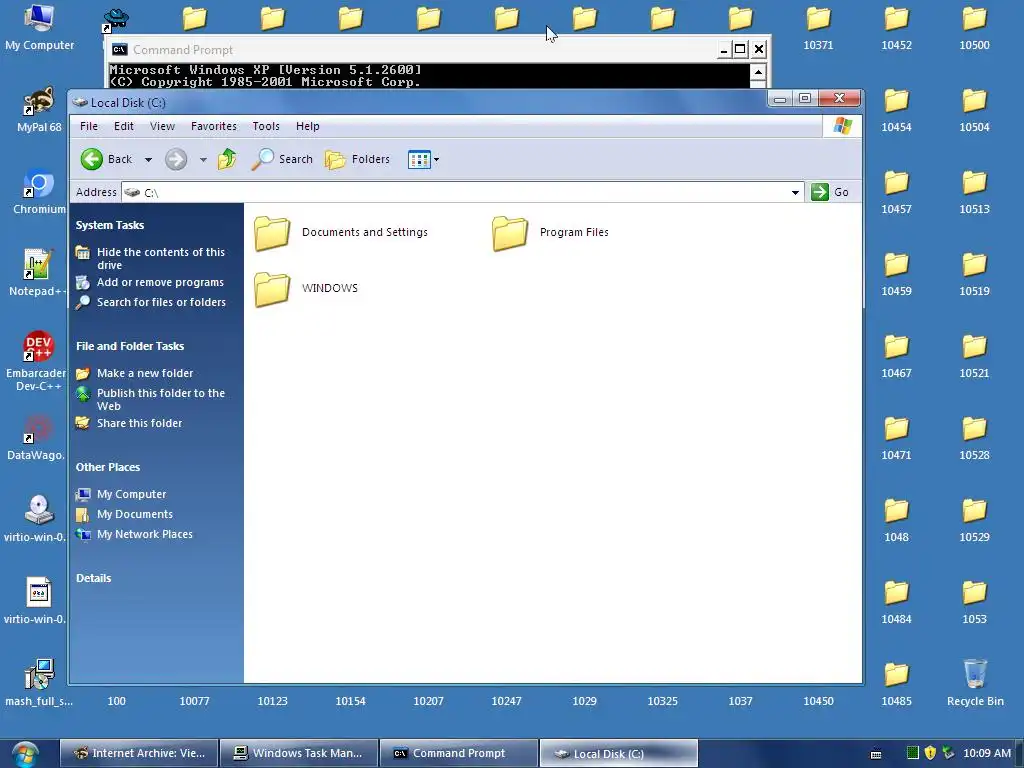This screenshot has height=768, width=1024.
Task: Open the Favorites menu
Action: coord(214,126)
